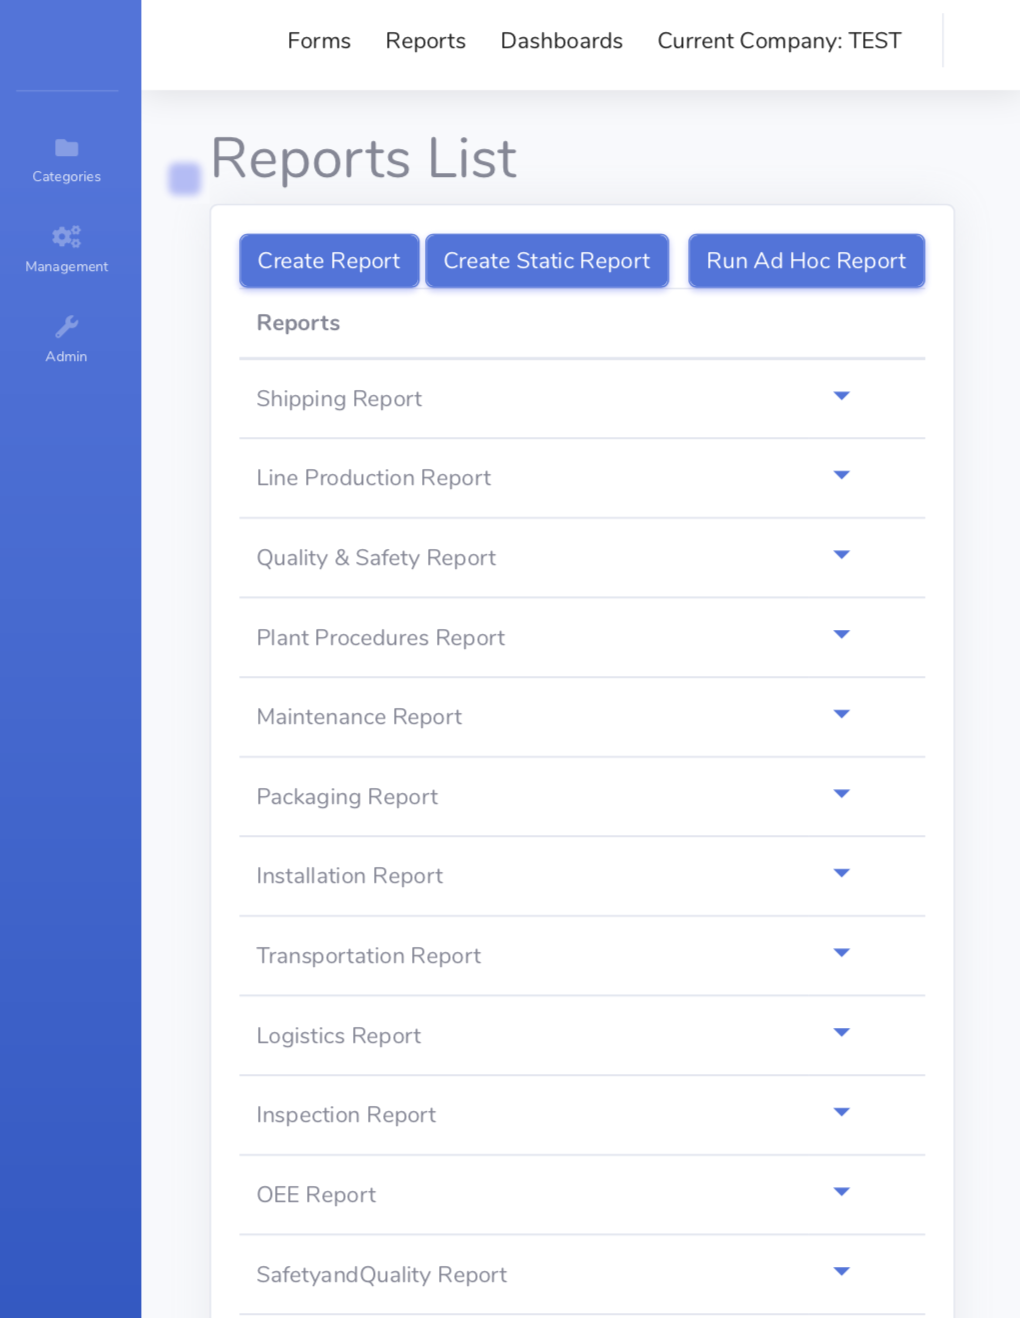Expand the Line Production Report section
Screen dimensions: 1020x1318
coord(842,476)
